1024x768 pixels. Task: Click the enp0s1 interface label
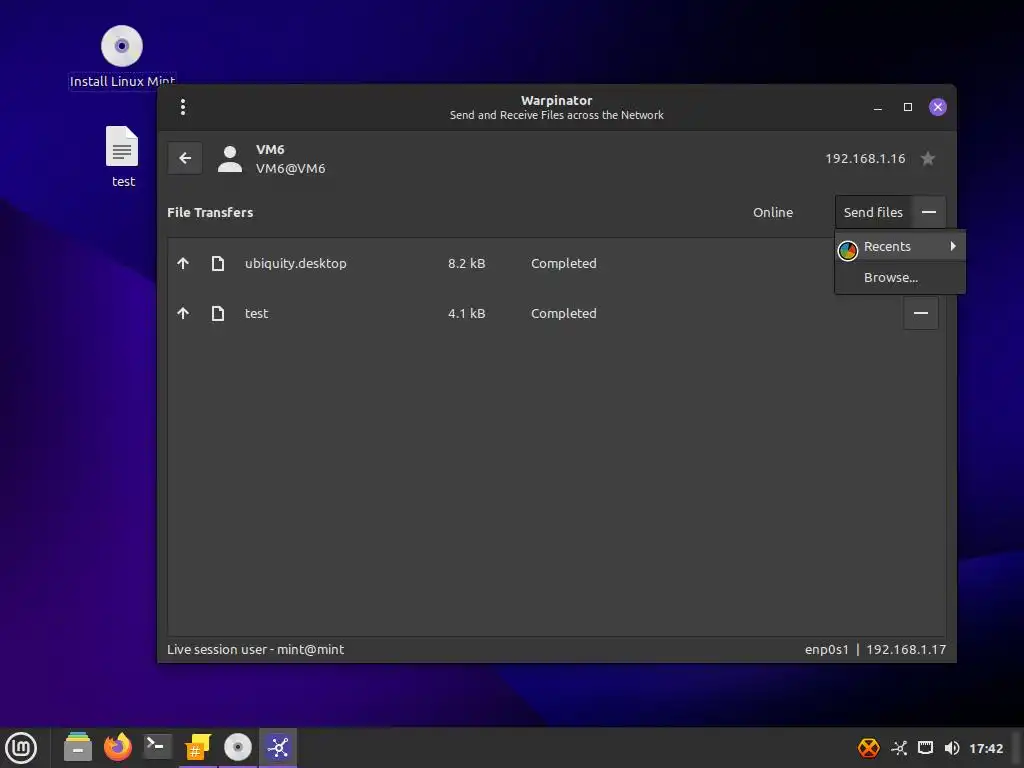(826, 650)
